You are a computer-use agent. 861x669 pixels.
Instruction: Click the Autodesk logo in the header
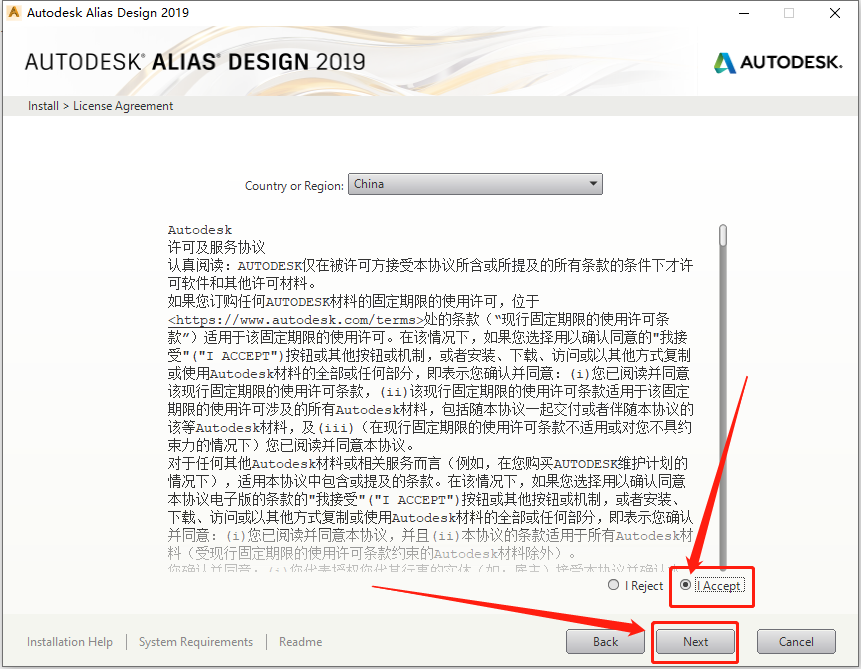pos(778,62)
